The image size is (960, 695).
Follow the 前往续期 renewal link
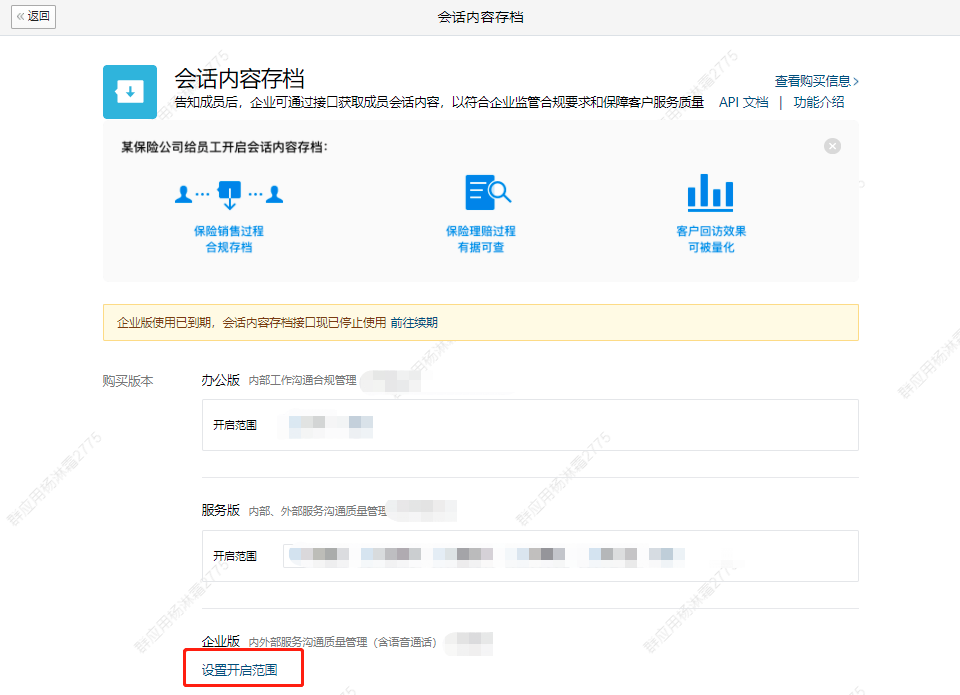click(414, 323)
